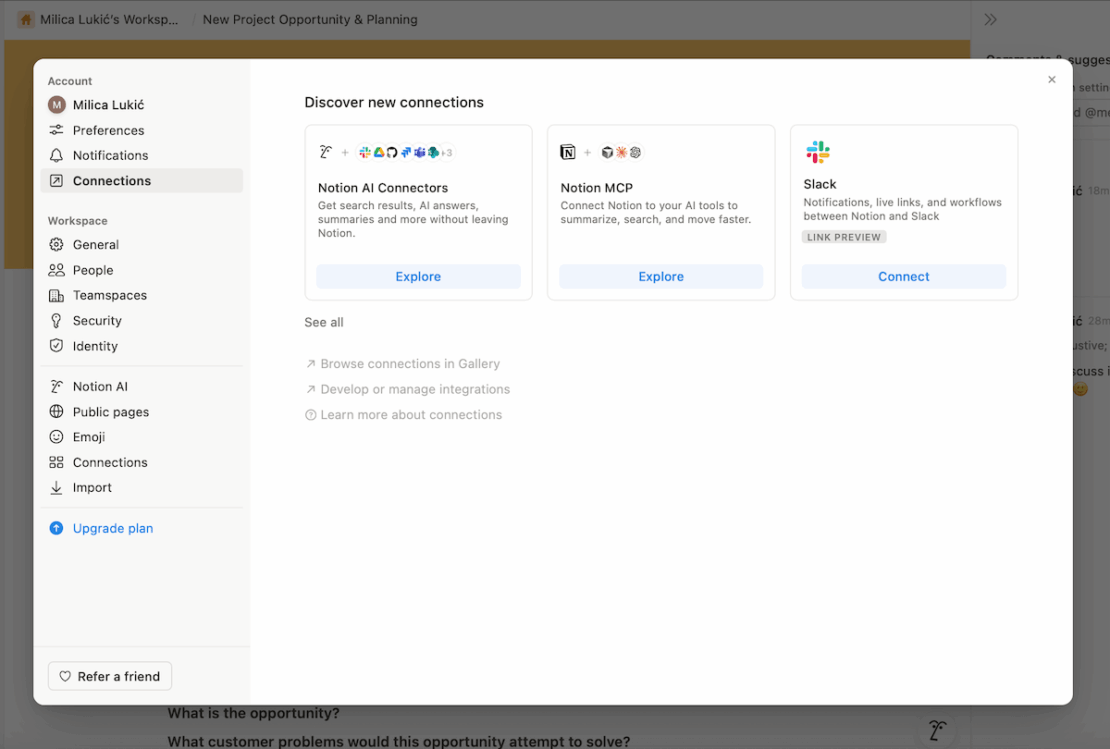Click the Notion logo on the Notion MCP card
This screenshot has width=1110, height=749.
click(568, 152)
